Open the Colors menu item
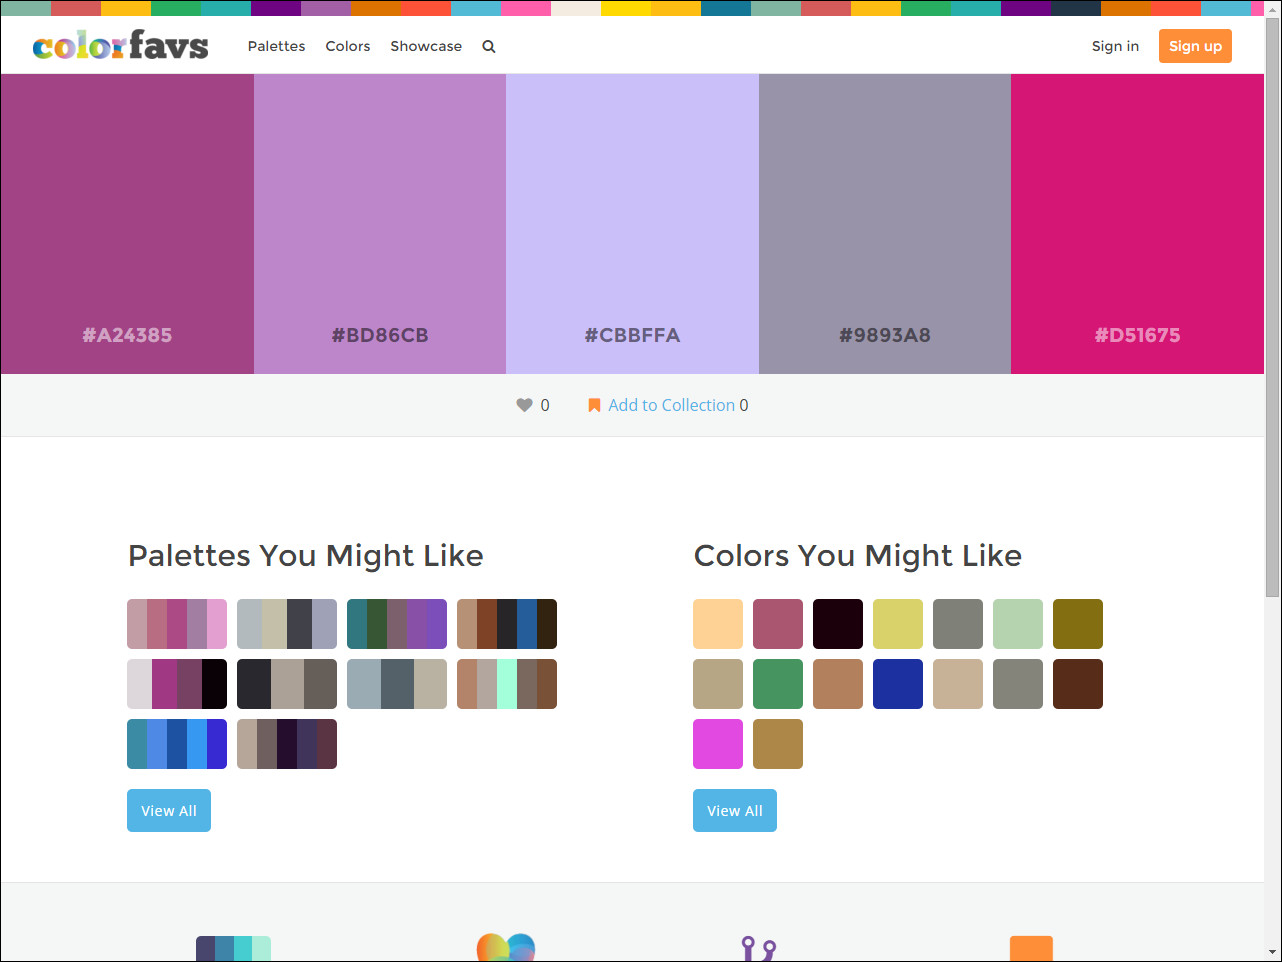The width and height of the screenshot is (1282, 962). click(347, 46)
